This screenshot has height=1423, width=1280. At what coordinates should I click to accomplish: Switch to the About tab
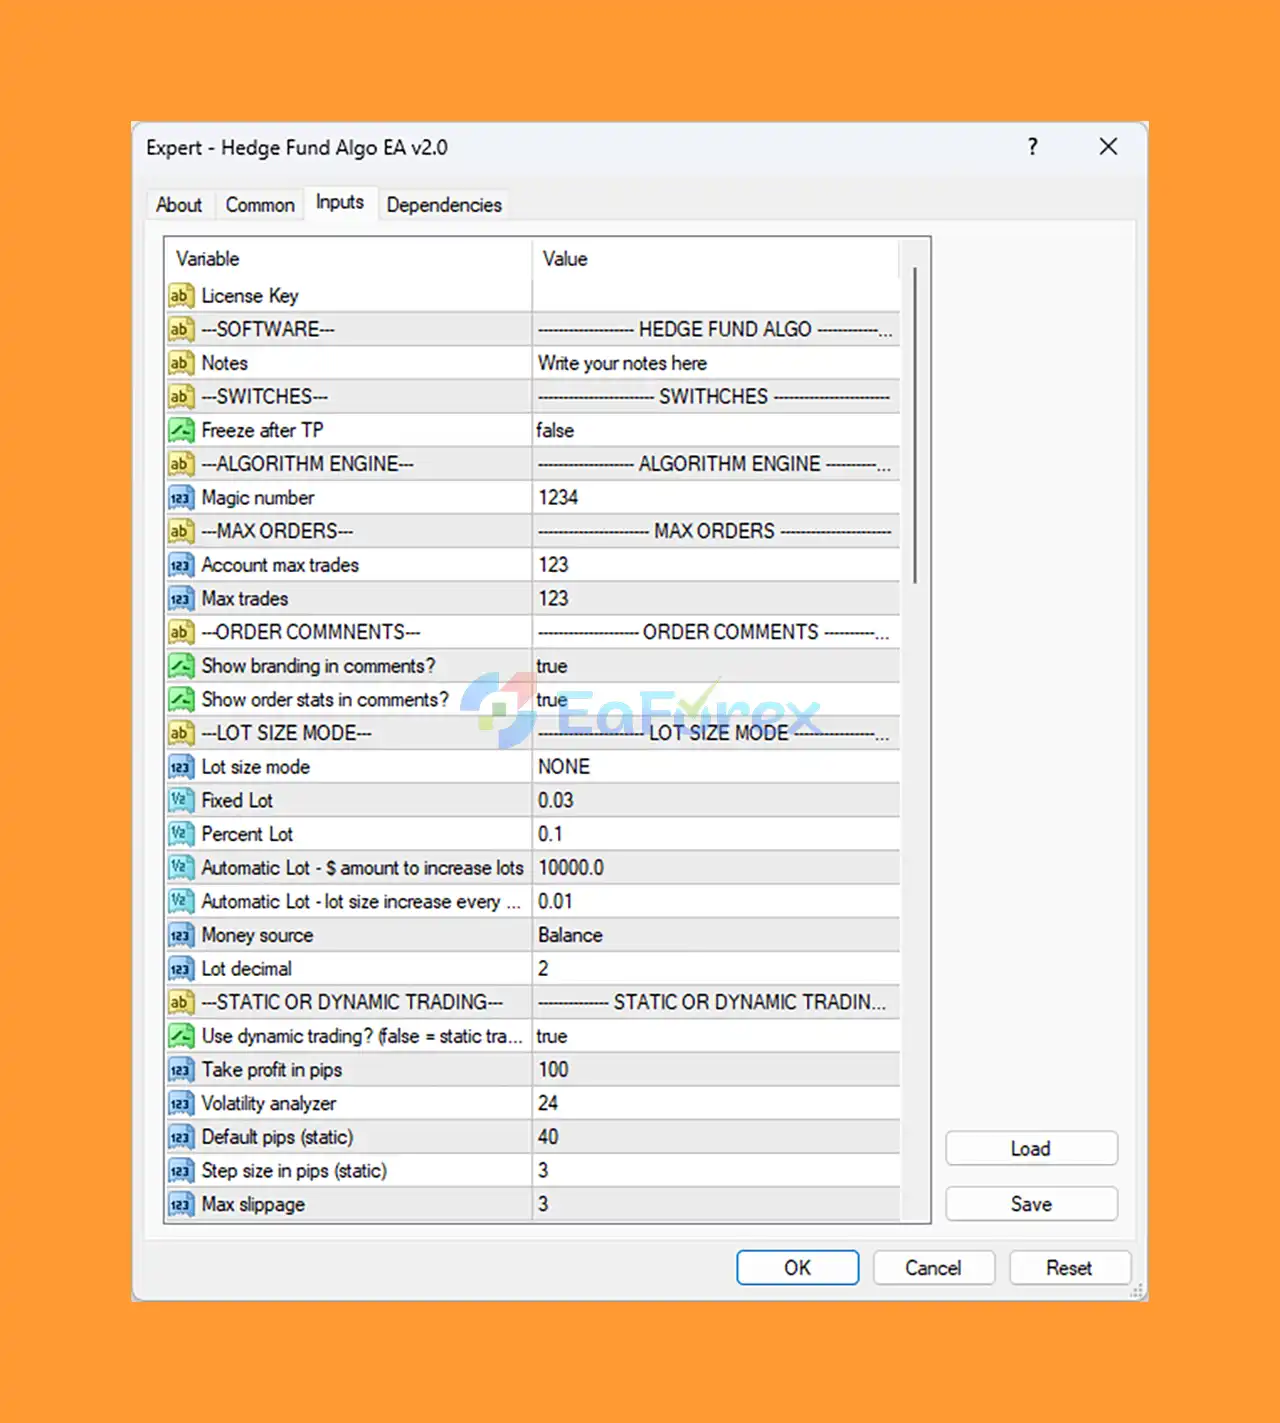pyautogui.click(x=179, y=205)
